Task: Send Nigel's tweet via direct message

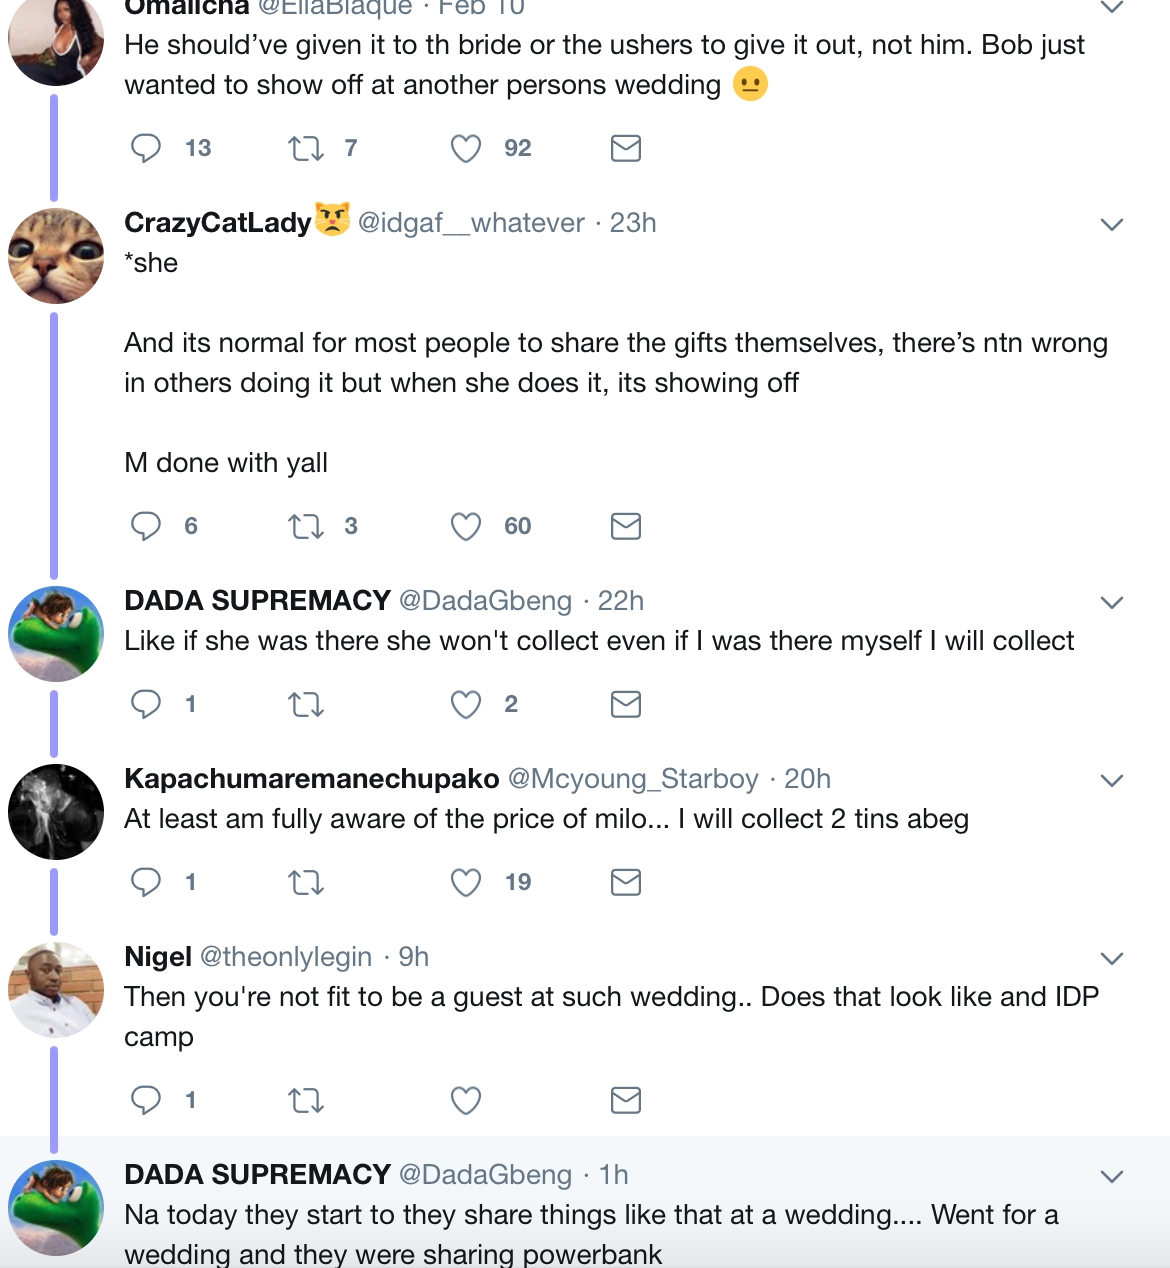Action: pyautogui.click(x=626, y=1100)
